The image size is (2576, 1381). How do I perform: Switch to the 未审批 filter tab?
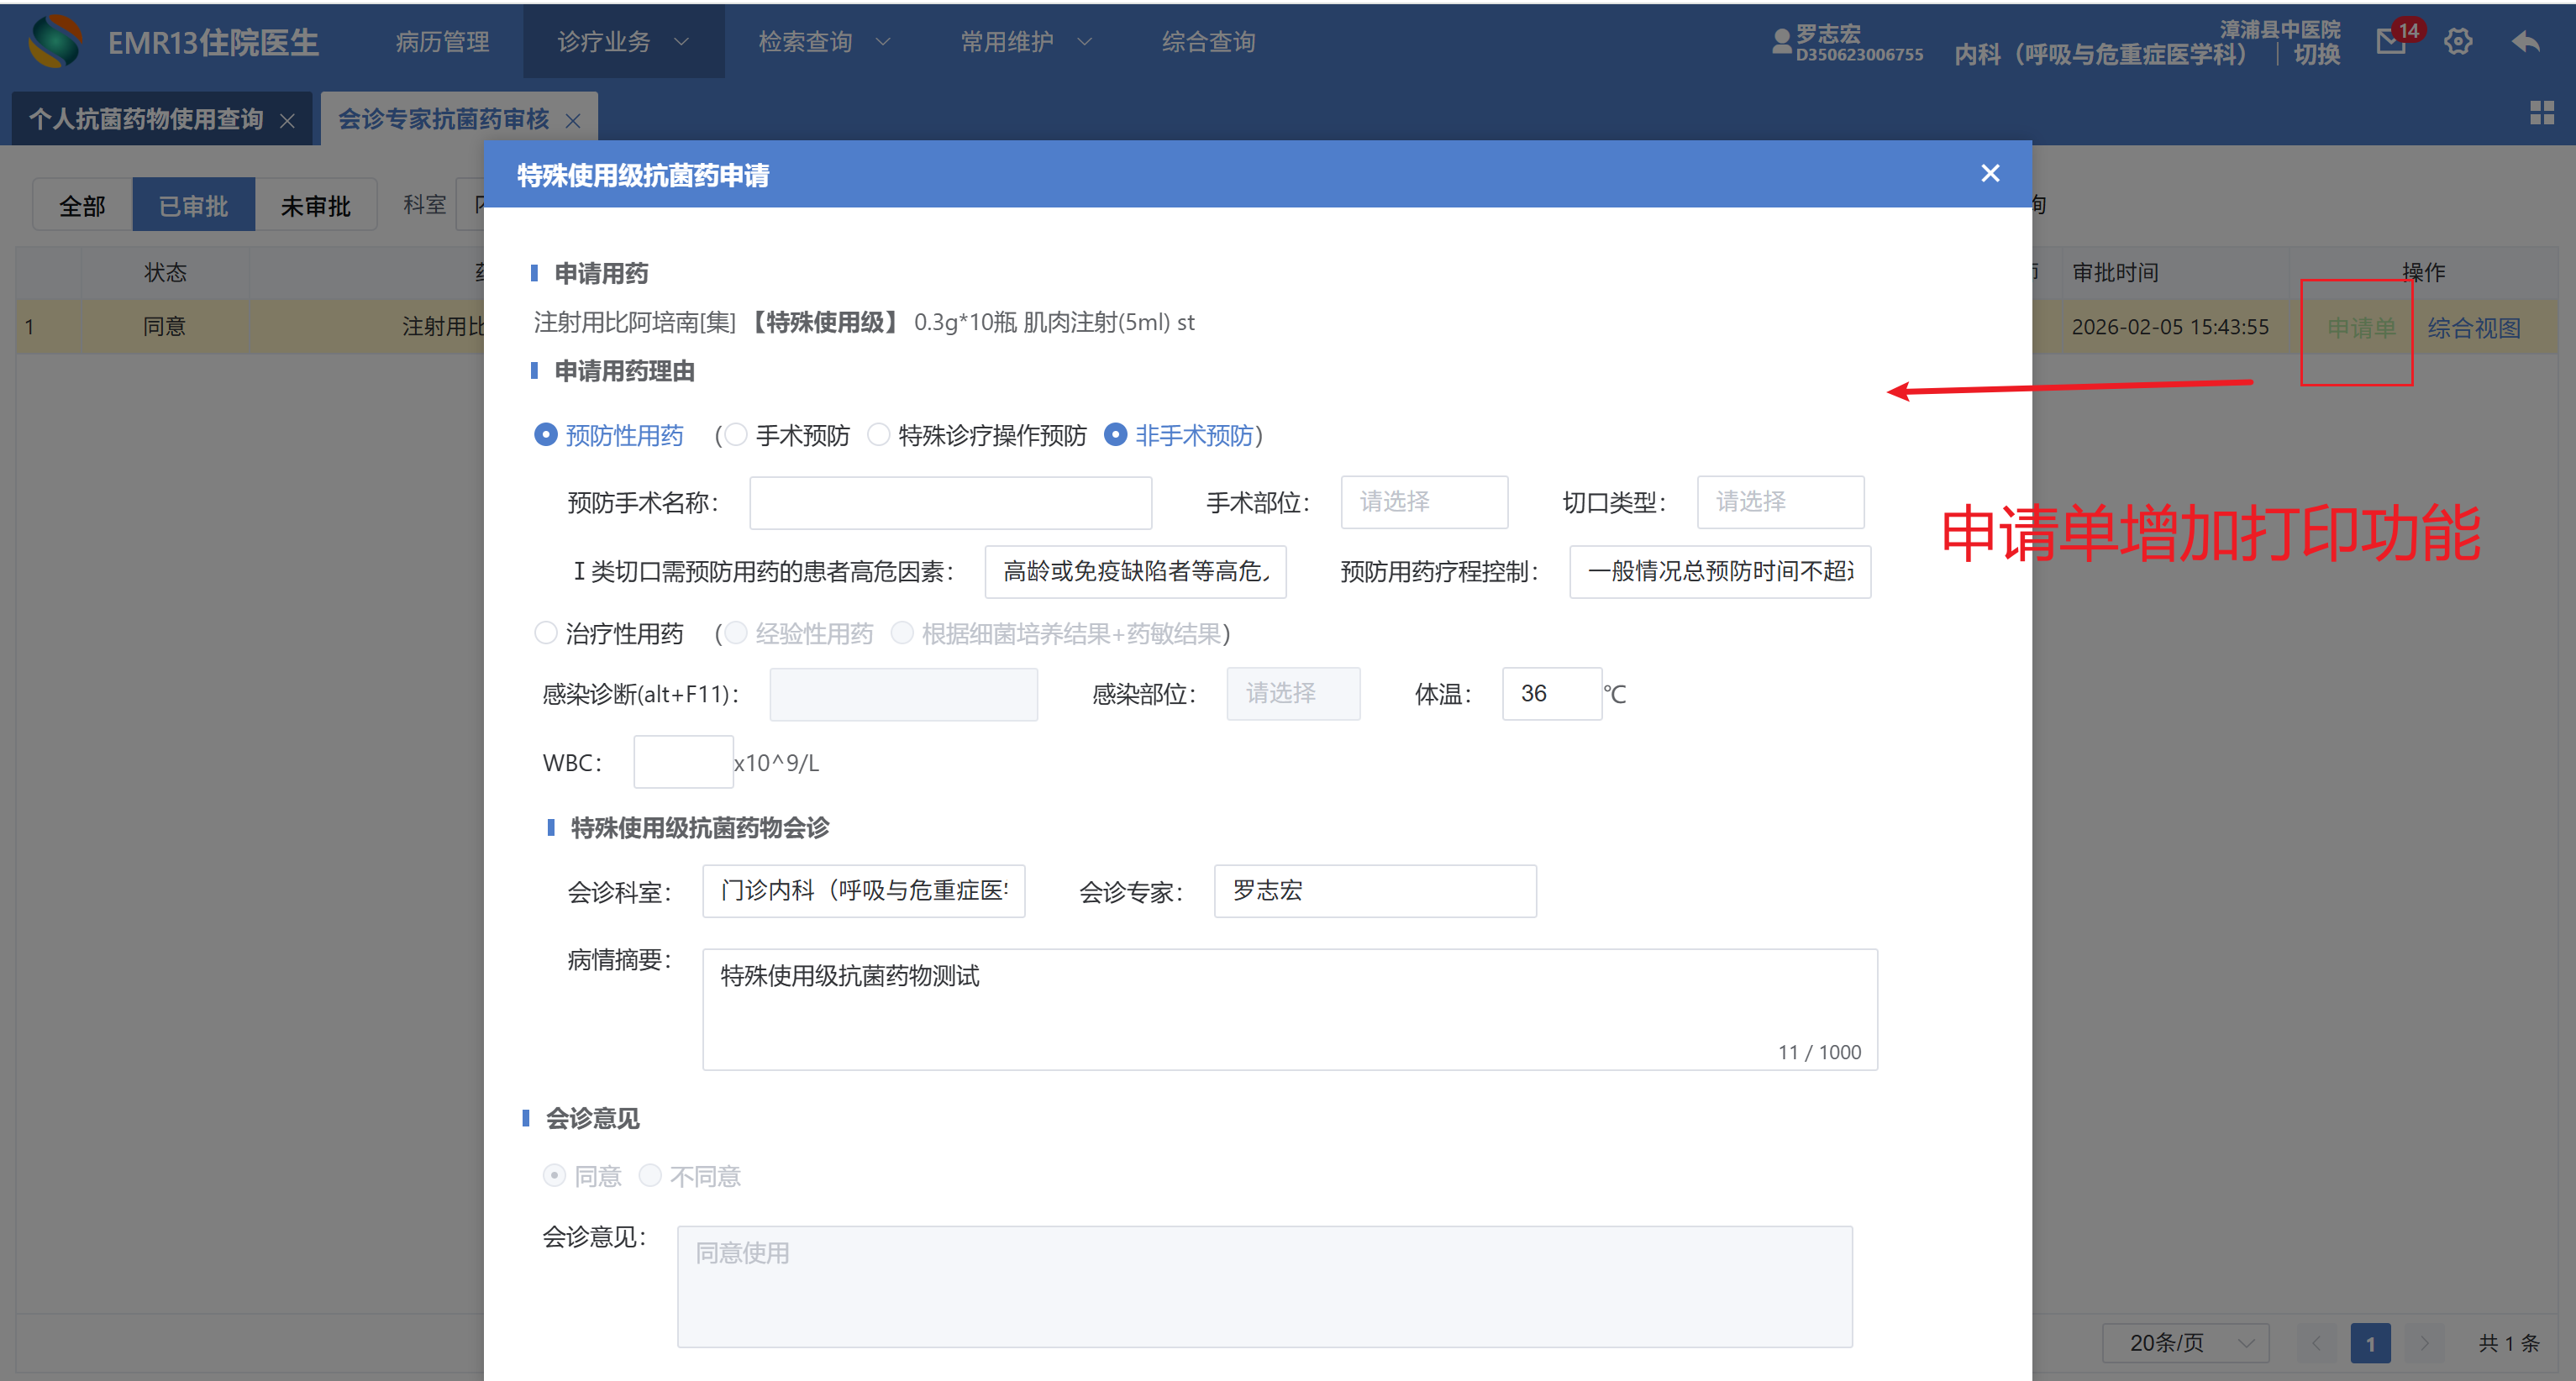315,206
